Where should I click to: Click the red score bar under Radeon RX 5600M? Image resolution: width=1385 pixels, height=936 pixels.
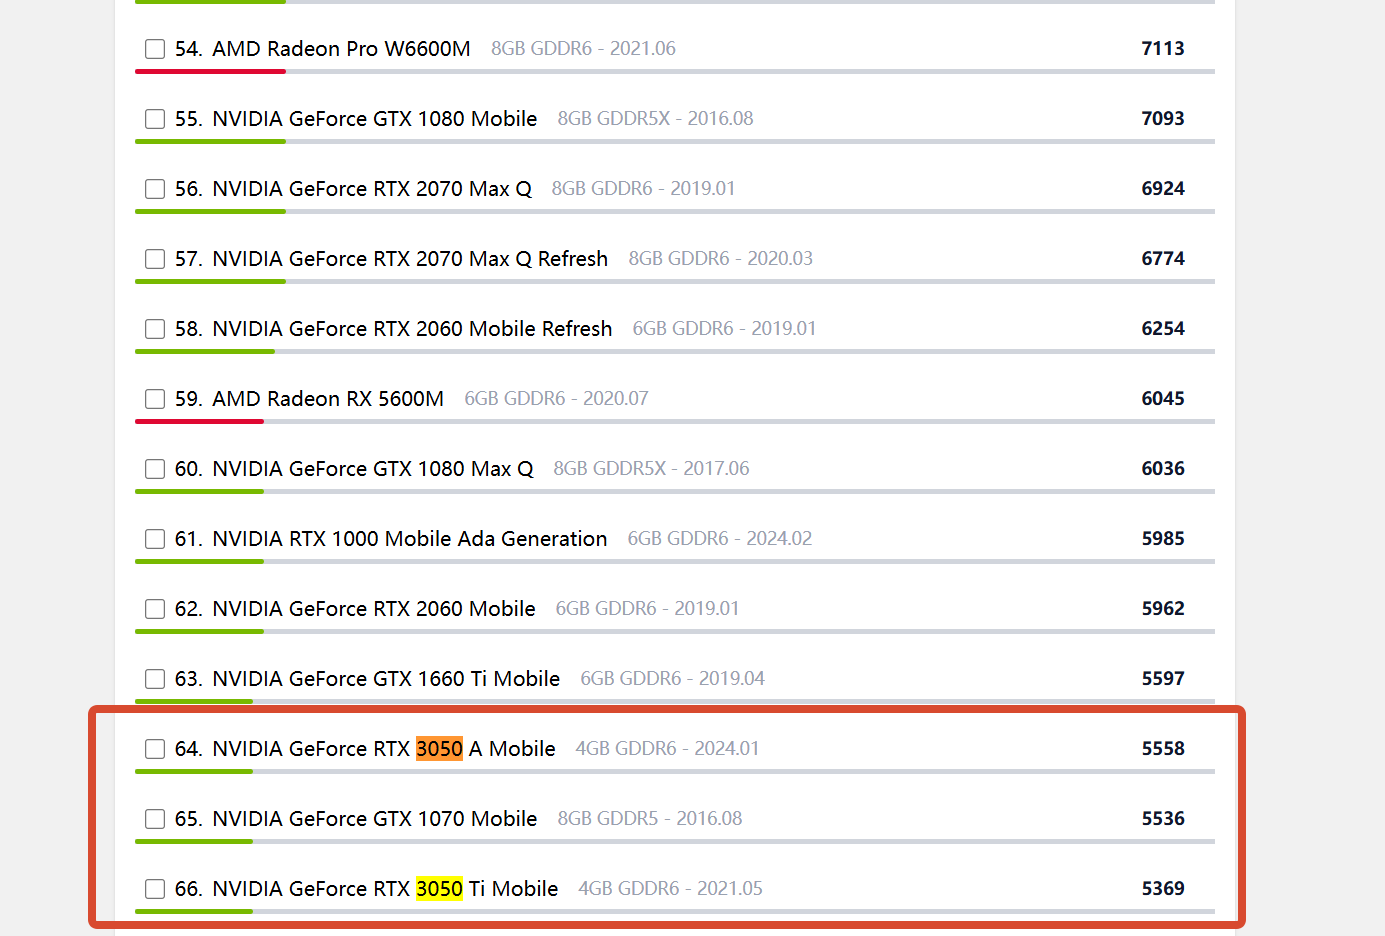coord(199,422)
